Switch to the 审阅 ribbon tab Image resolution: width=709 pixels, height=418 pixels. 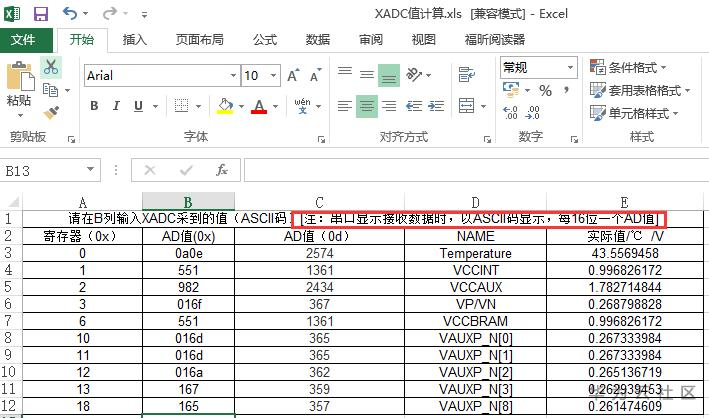(371, 40)
